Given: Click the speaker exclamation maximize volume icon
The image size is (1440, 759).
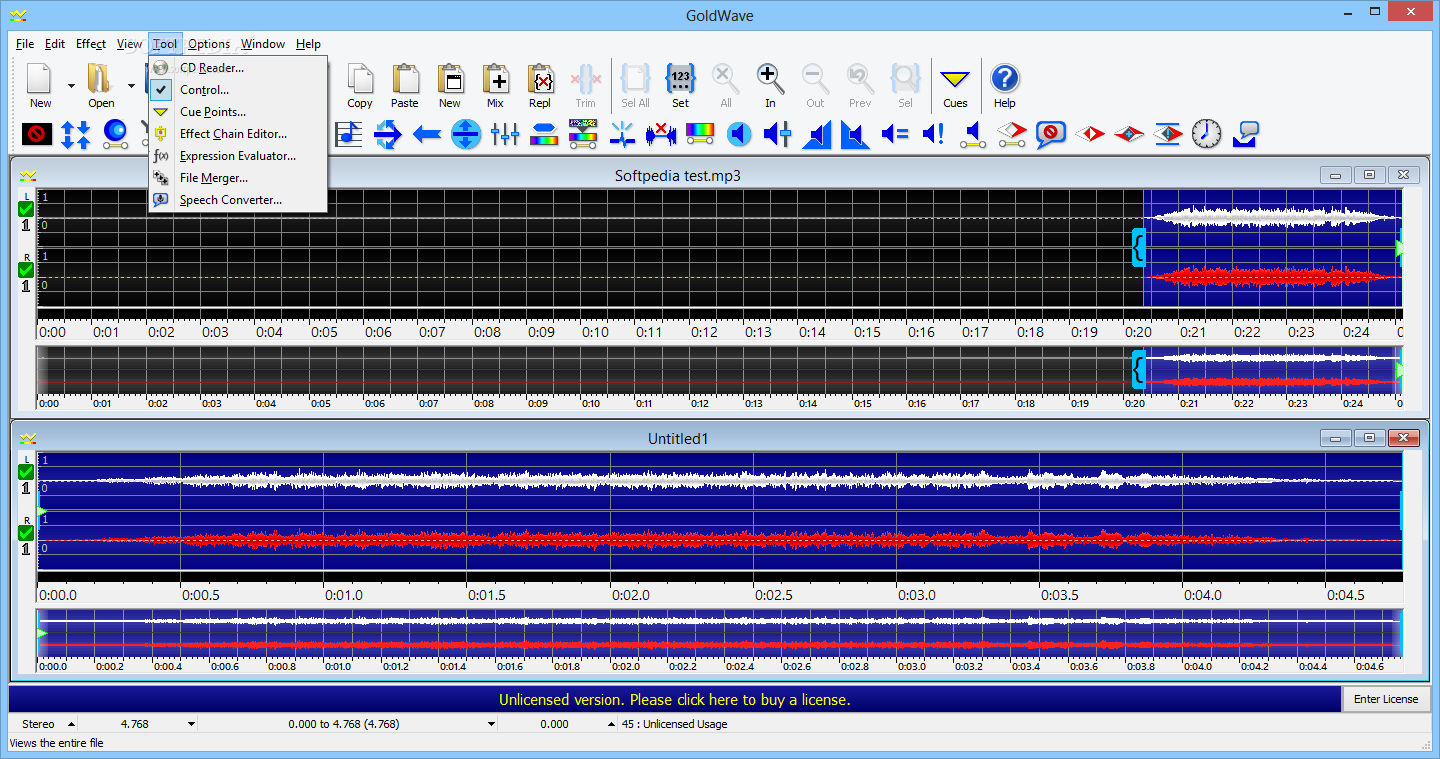Looking at the screenshot, I should click(933, 133).
